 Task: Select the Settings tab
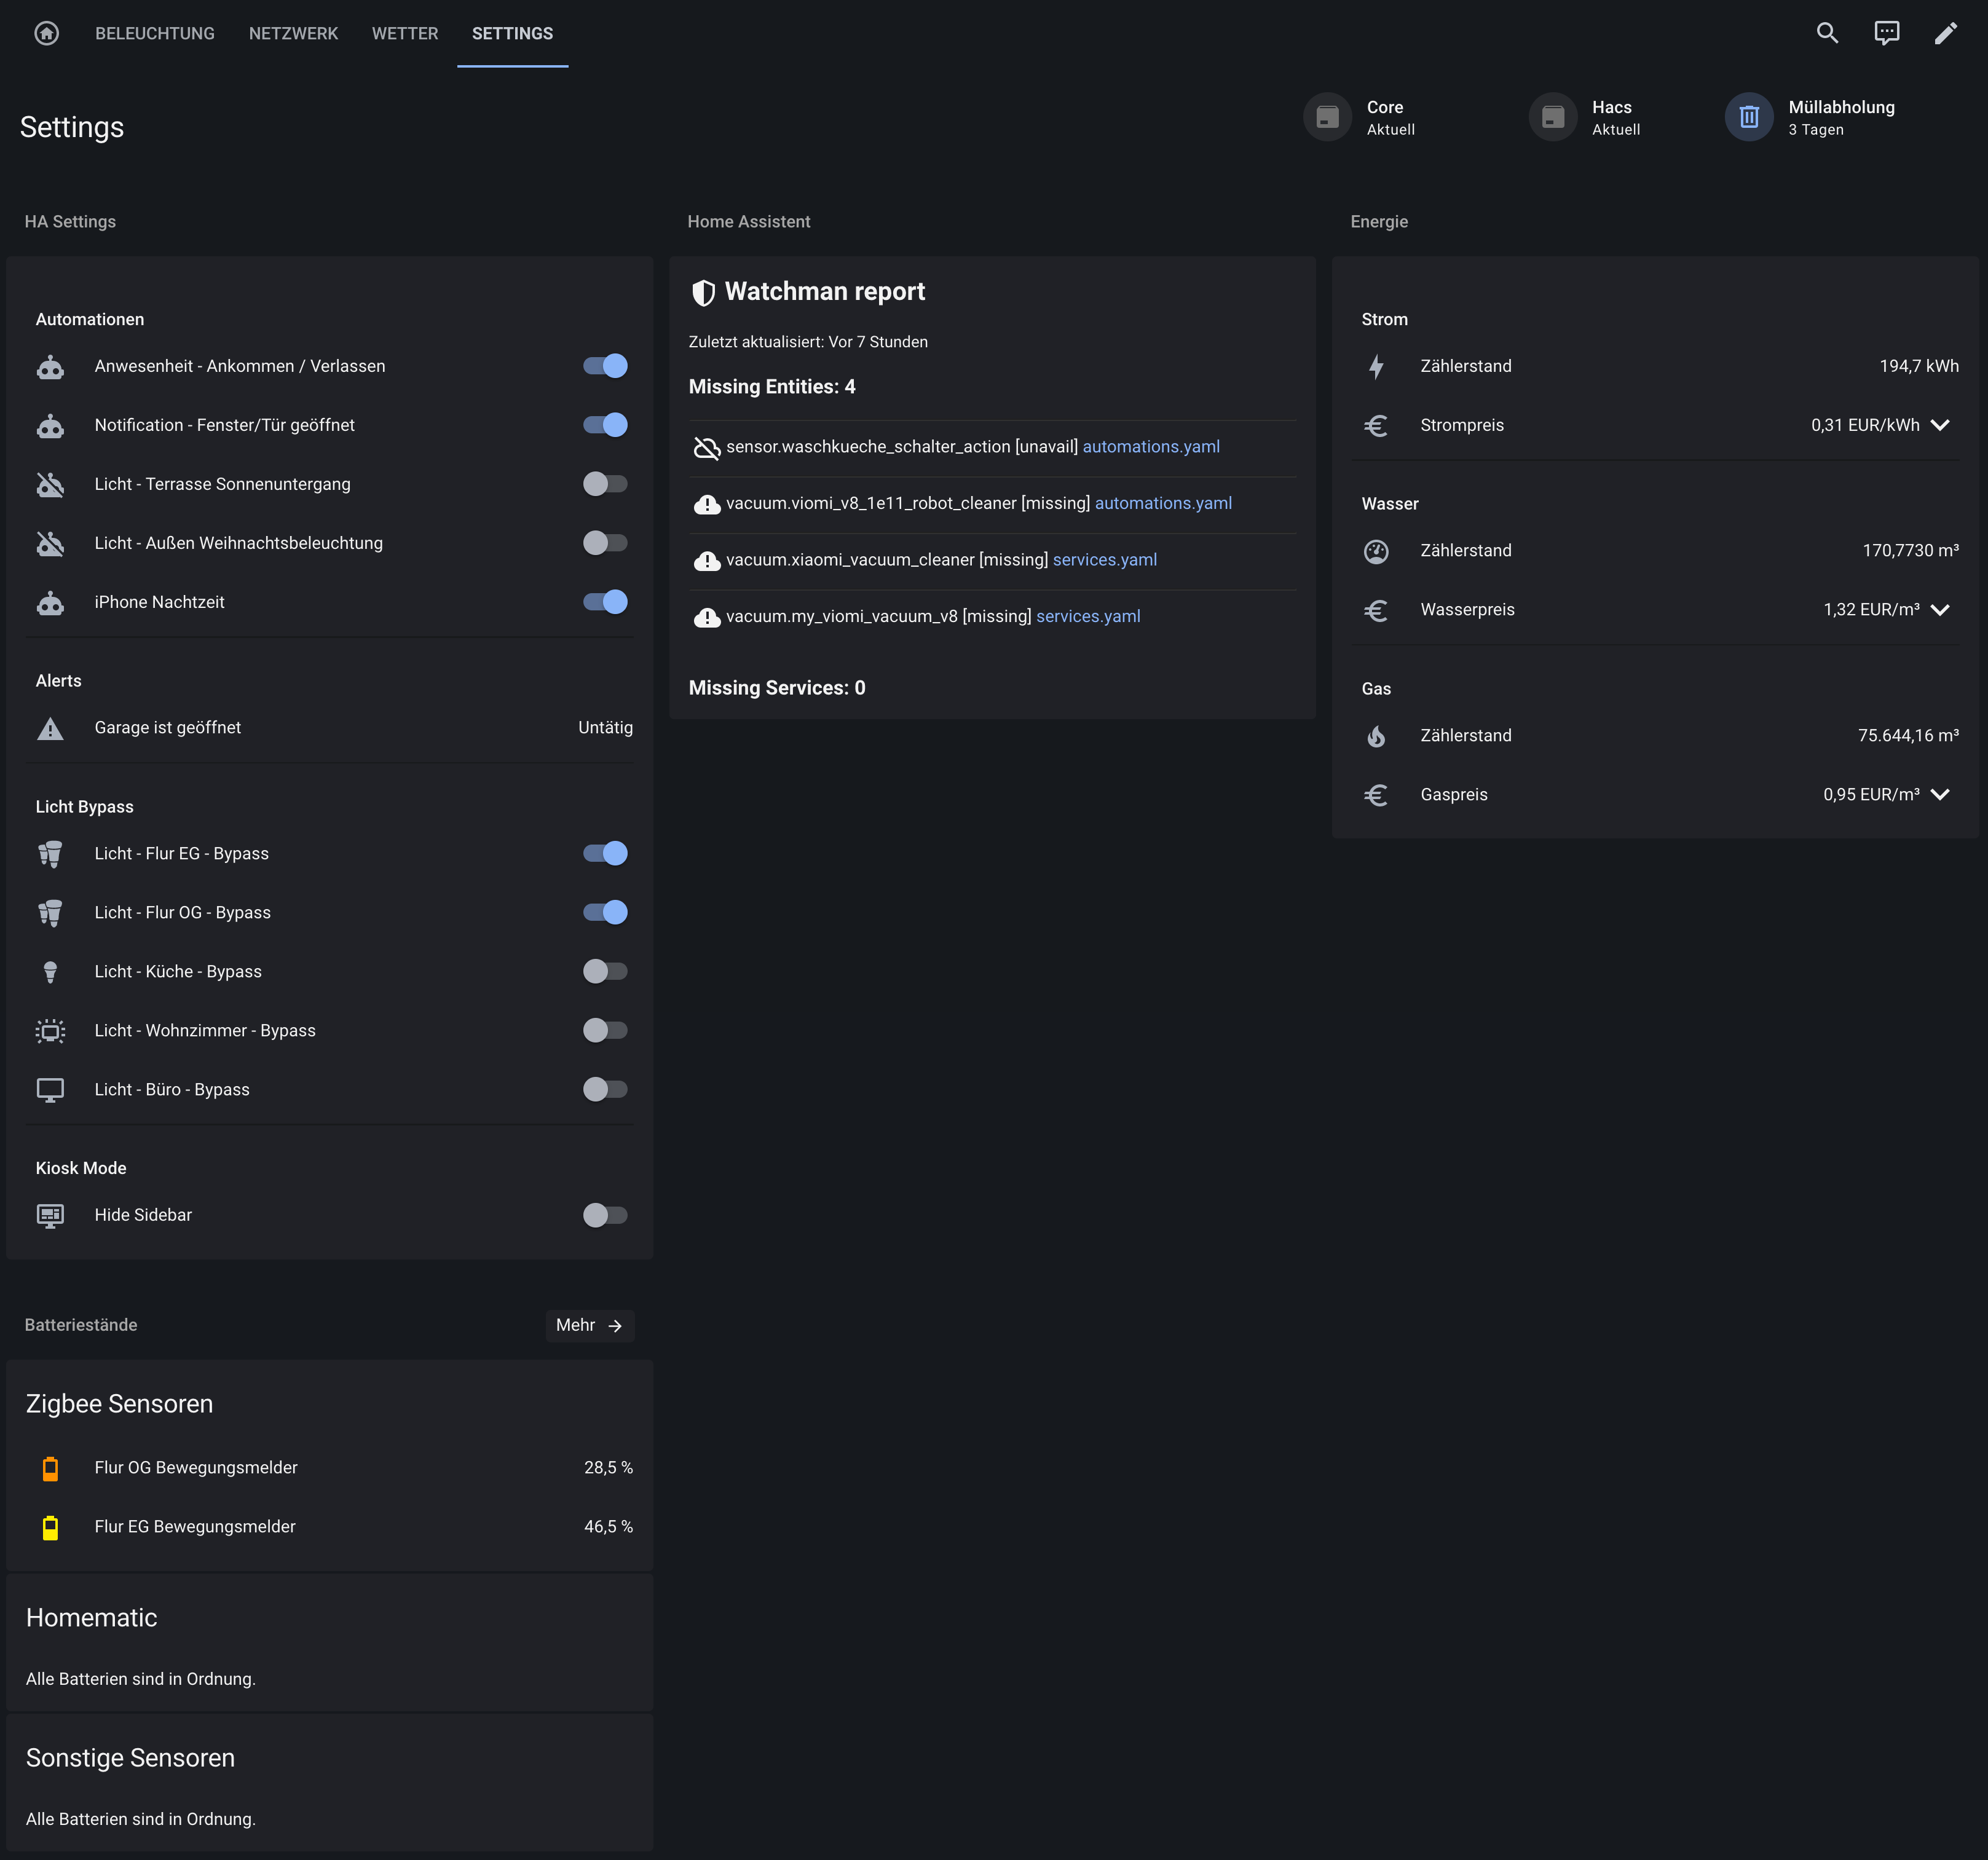[512, 33]
